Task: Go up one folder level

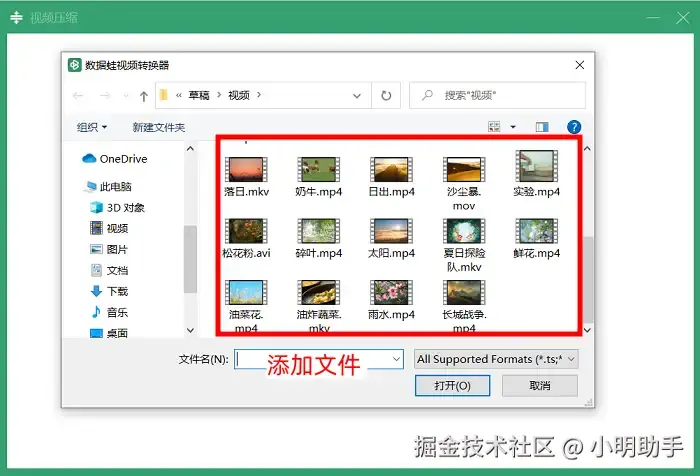Action: 143,96
